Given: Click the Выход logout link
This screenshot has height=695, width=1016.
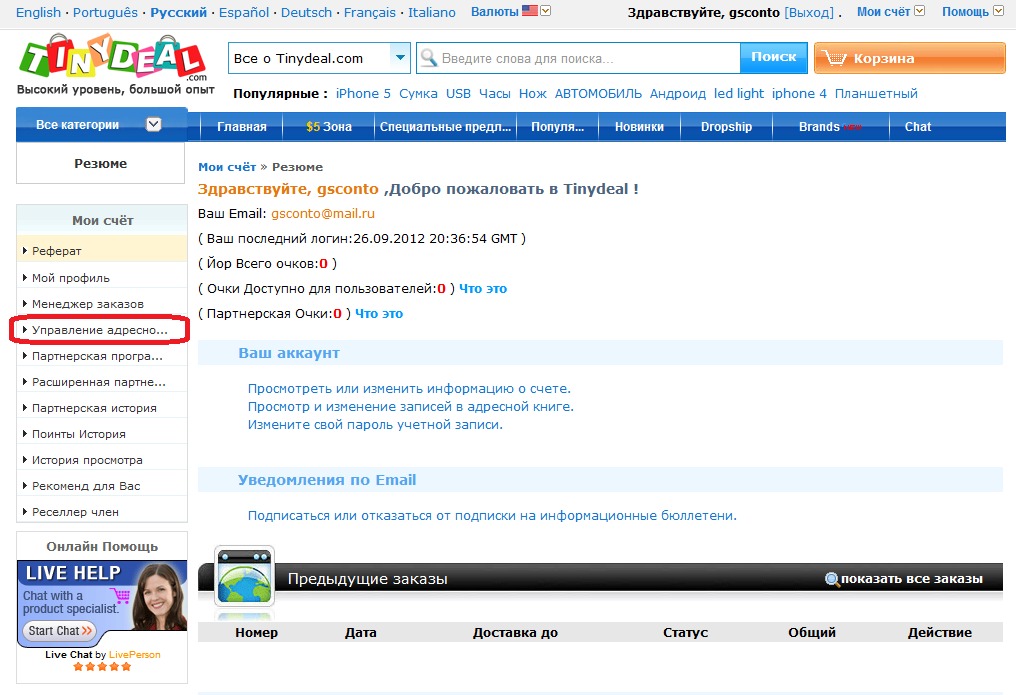Looking at the screenshot, I should 808,13.
